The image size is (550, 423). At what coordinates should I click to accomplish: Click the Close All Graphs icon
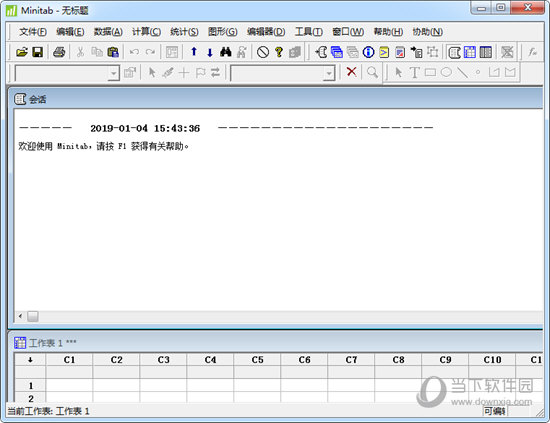507,52
